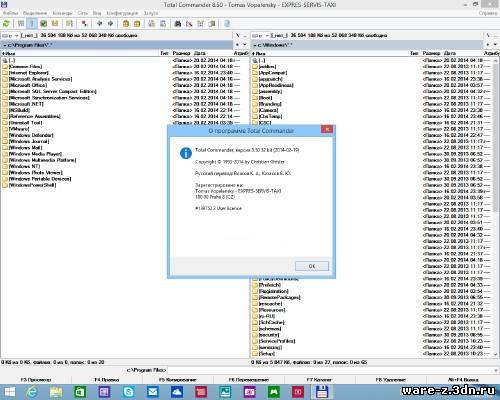Sort left panel by Имя column header
The width and height of the screenshot is (500, 400).
point(80,53)
